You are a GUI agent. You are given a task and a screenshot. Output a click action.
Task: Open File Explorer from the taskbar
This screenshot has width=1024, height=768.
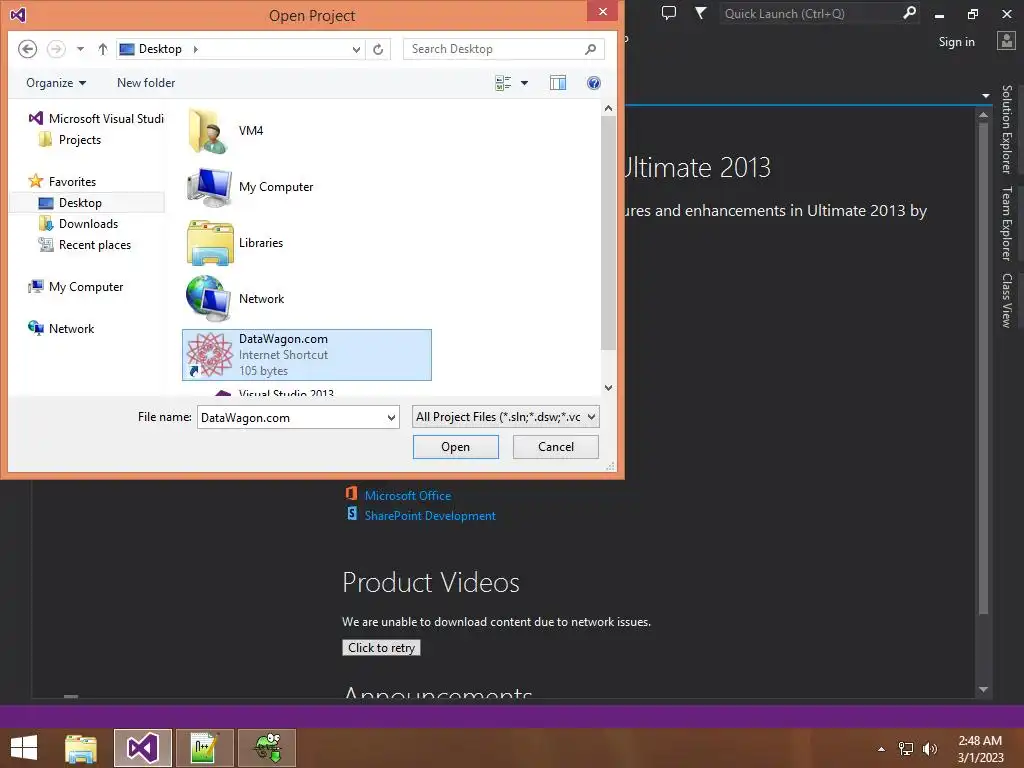[81, 748]
